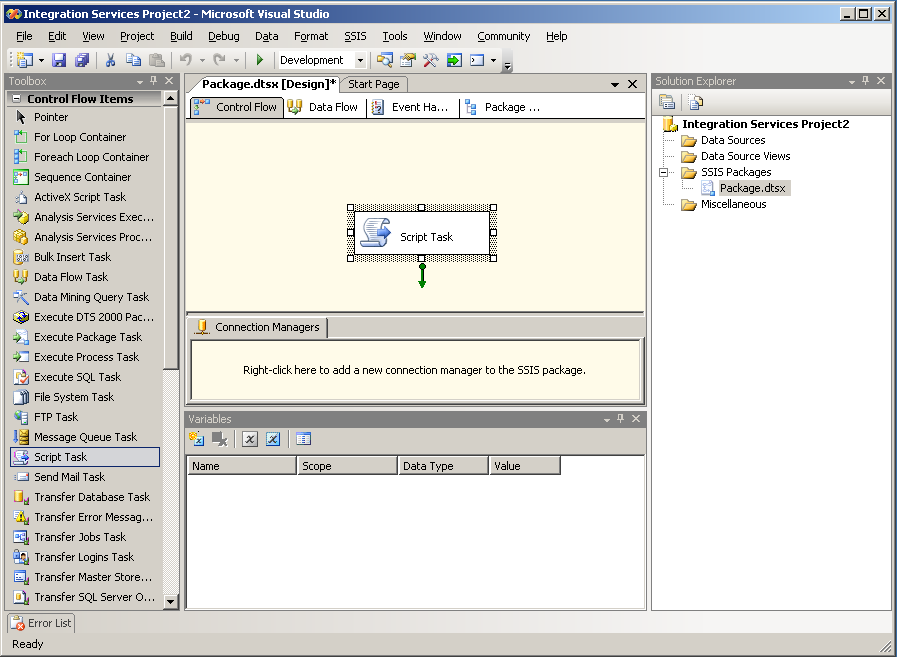Open the Error List panel
Viewport: 897px width, 657px height.
(x=41, y=623)
